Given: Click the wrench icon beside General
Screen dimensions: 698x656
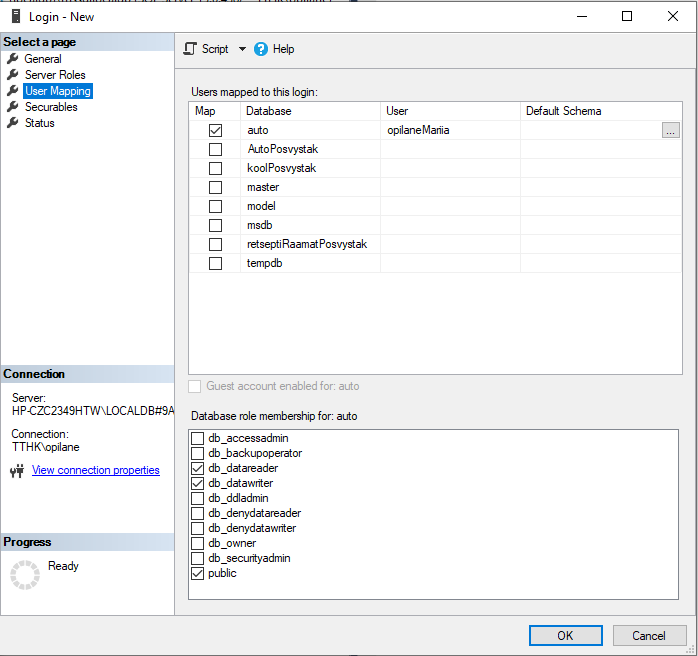Looking at the screenshot, I should pos(13,59).
